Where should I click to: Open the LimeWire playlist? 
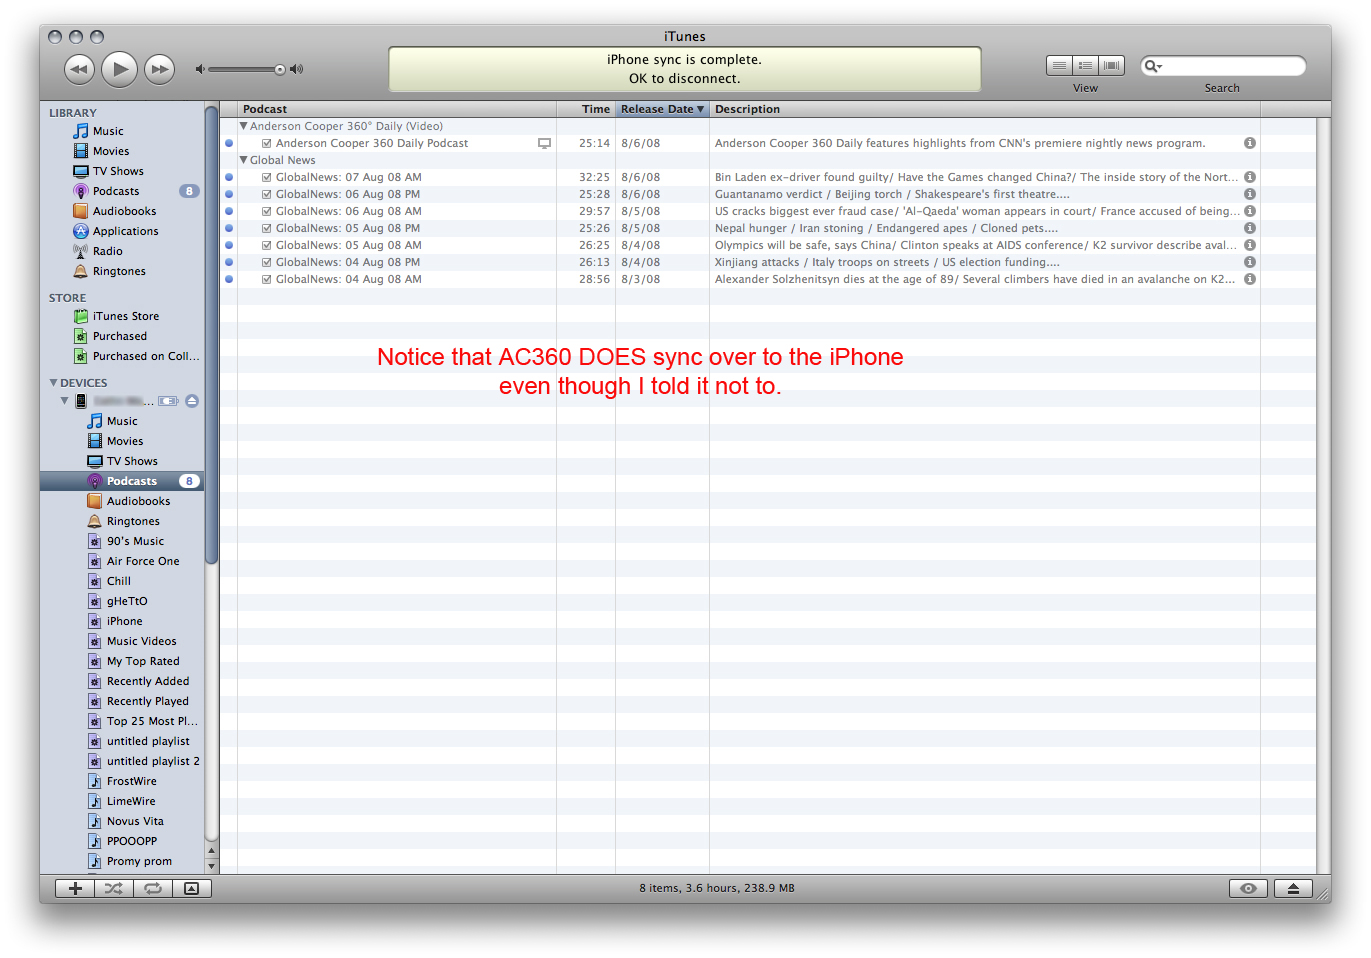[x=130, y=801]
